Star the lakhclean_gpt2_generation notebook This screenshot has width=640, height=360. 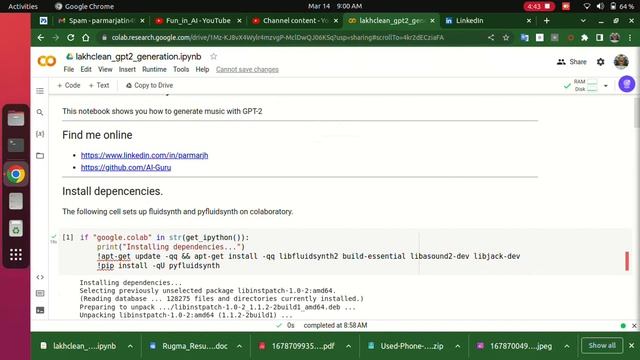click(213, 56)
